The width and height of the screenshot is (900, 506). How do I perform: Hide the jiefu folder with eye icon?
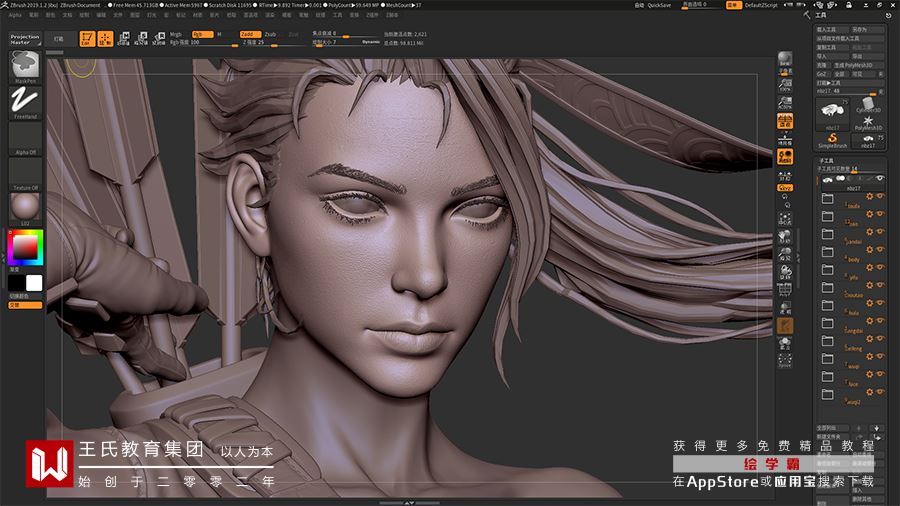coord(880,269)
